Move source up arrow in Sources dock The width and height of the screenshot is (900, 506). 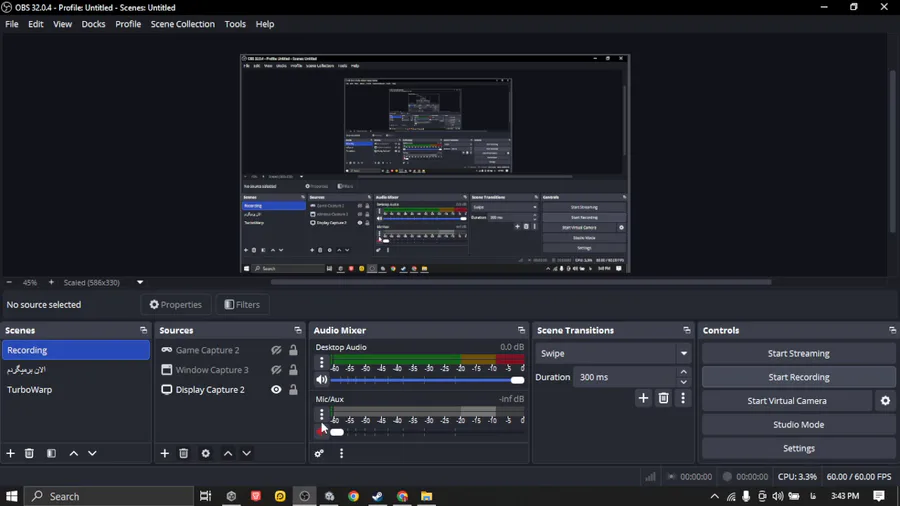click(228, 453)
